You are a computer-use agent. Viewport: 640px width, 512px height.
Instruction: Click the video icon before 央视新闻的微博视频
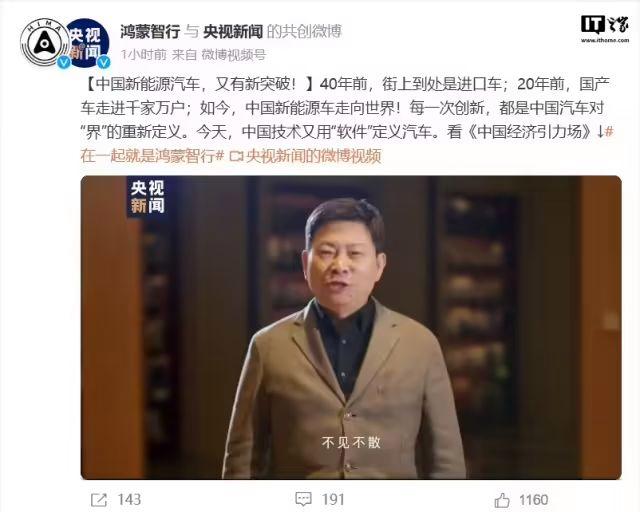tap(236, 156)
